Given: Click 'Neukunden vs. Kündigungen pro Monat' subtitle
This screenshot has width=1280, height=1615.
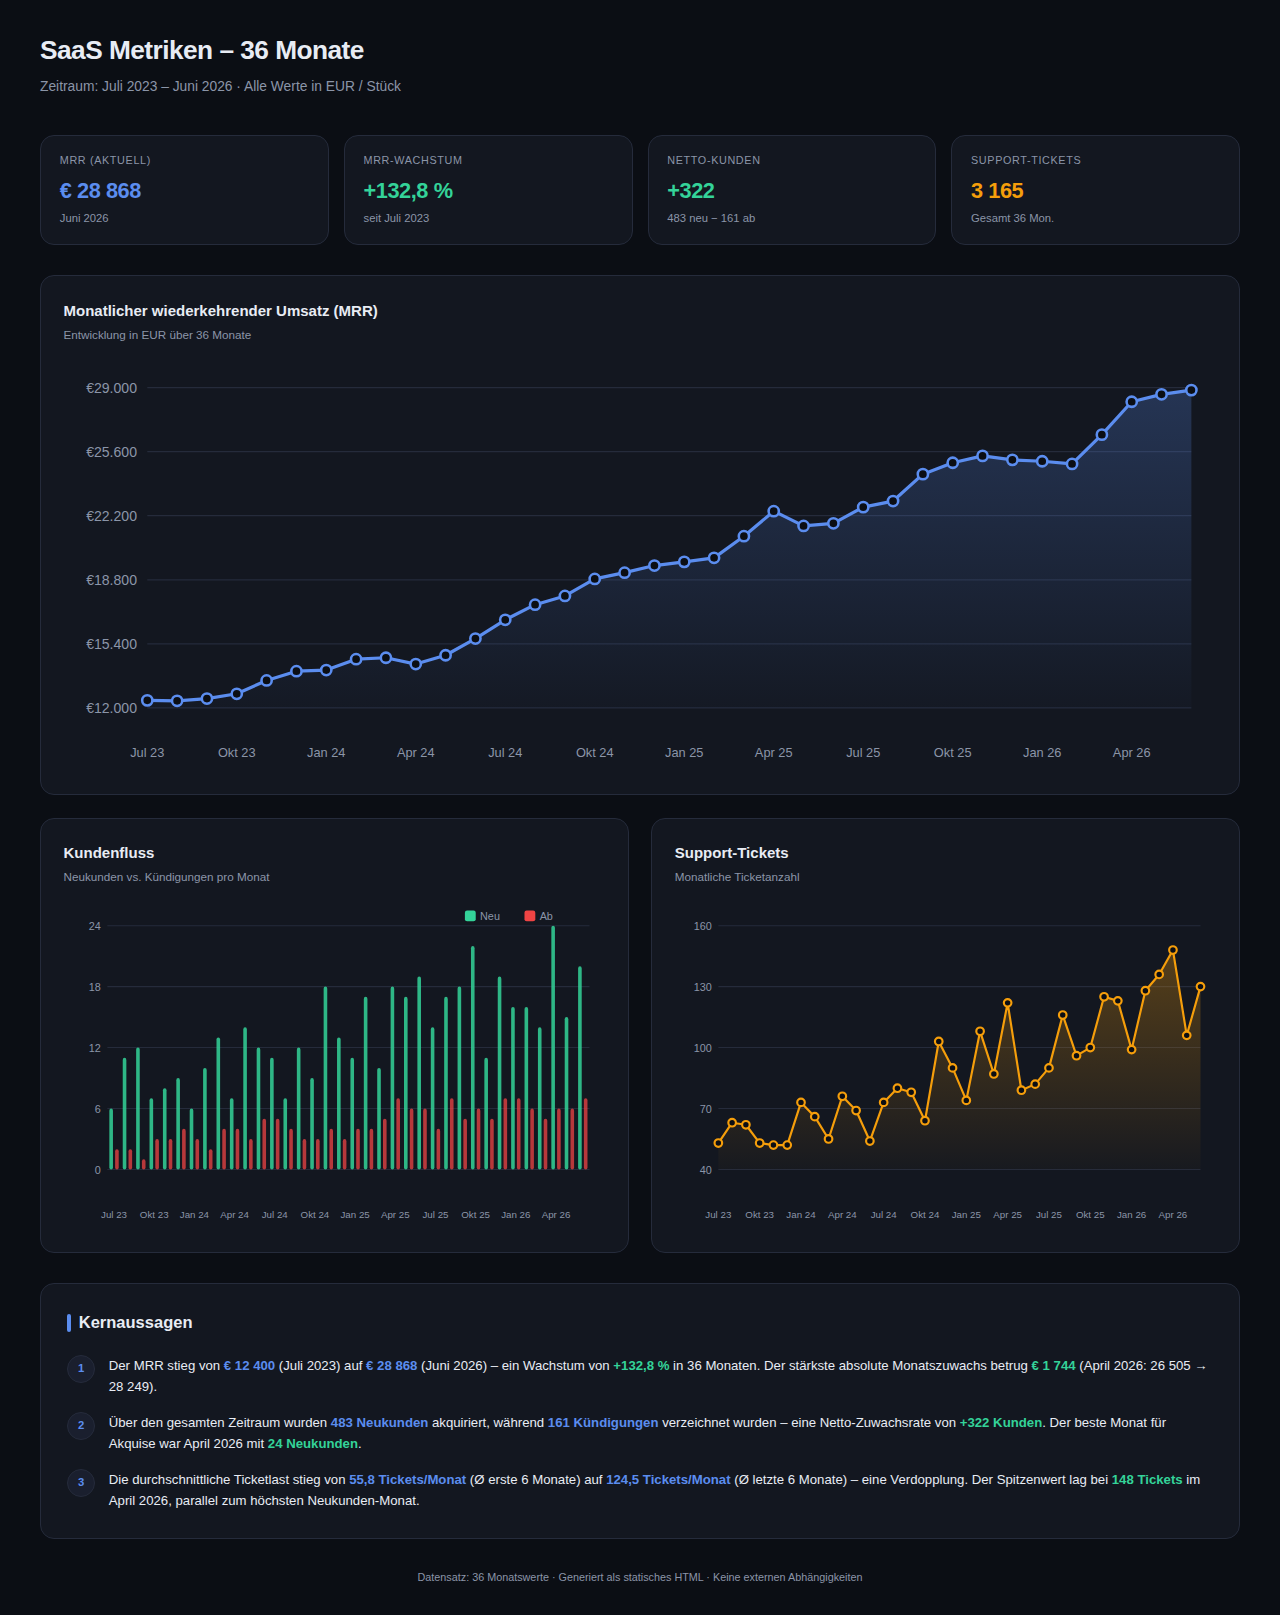Looking at the screenshot, I should pos(166,877).
